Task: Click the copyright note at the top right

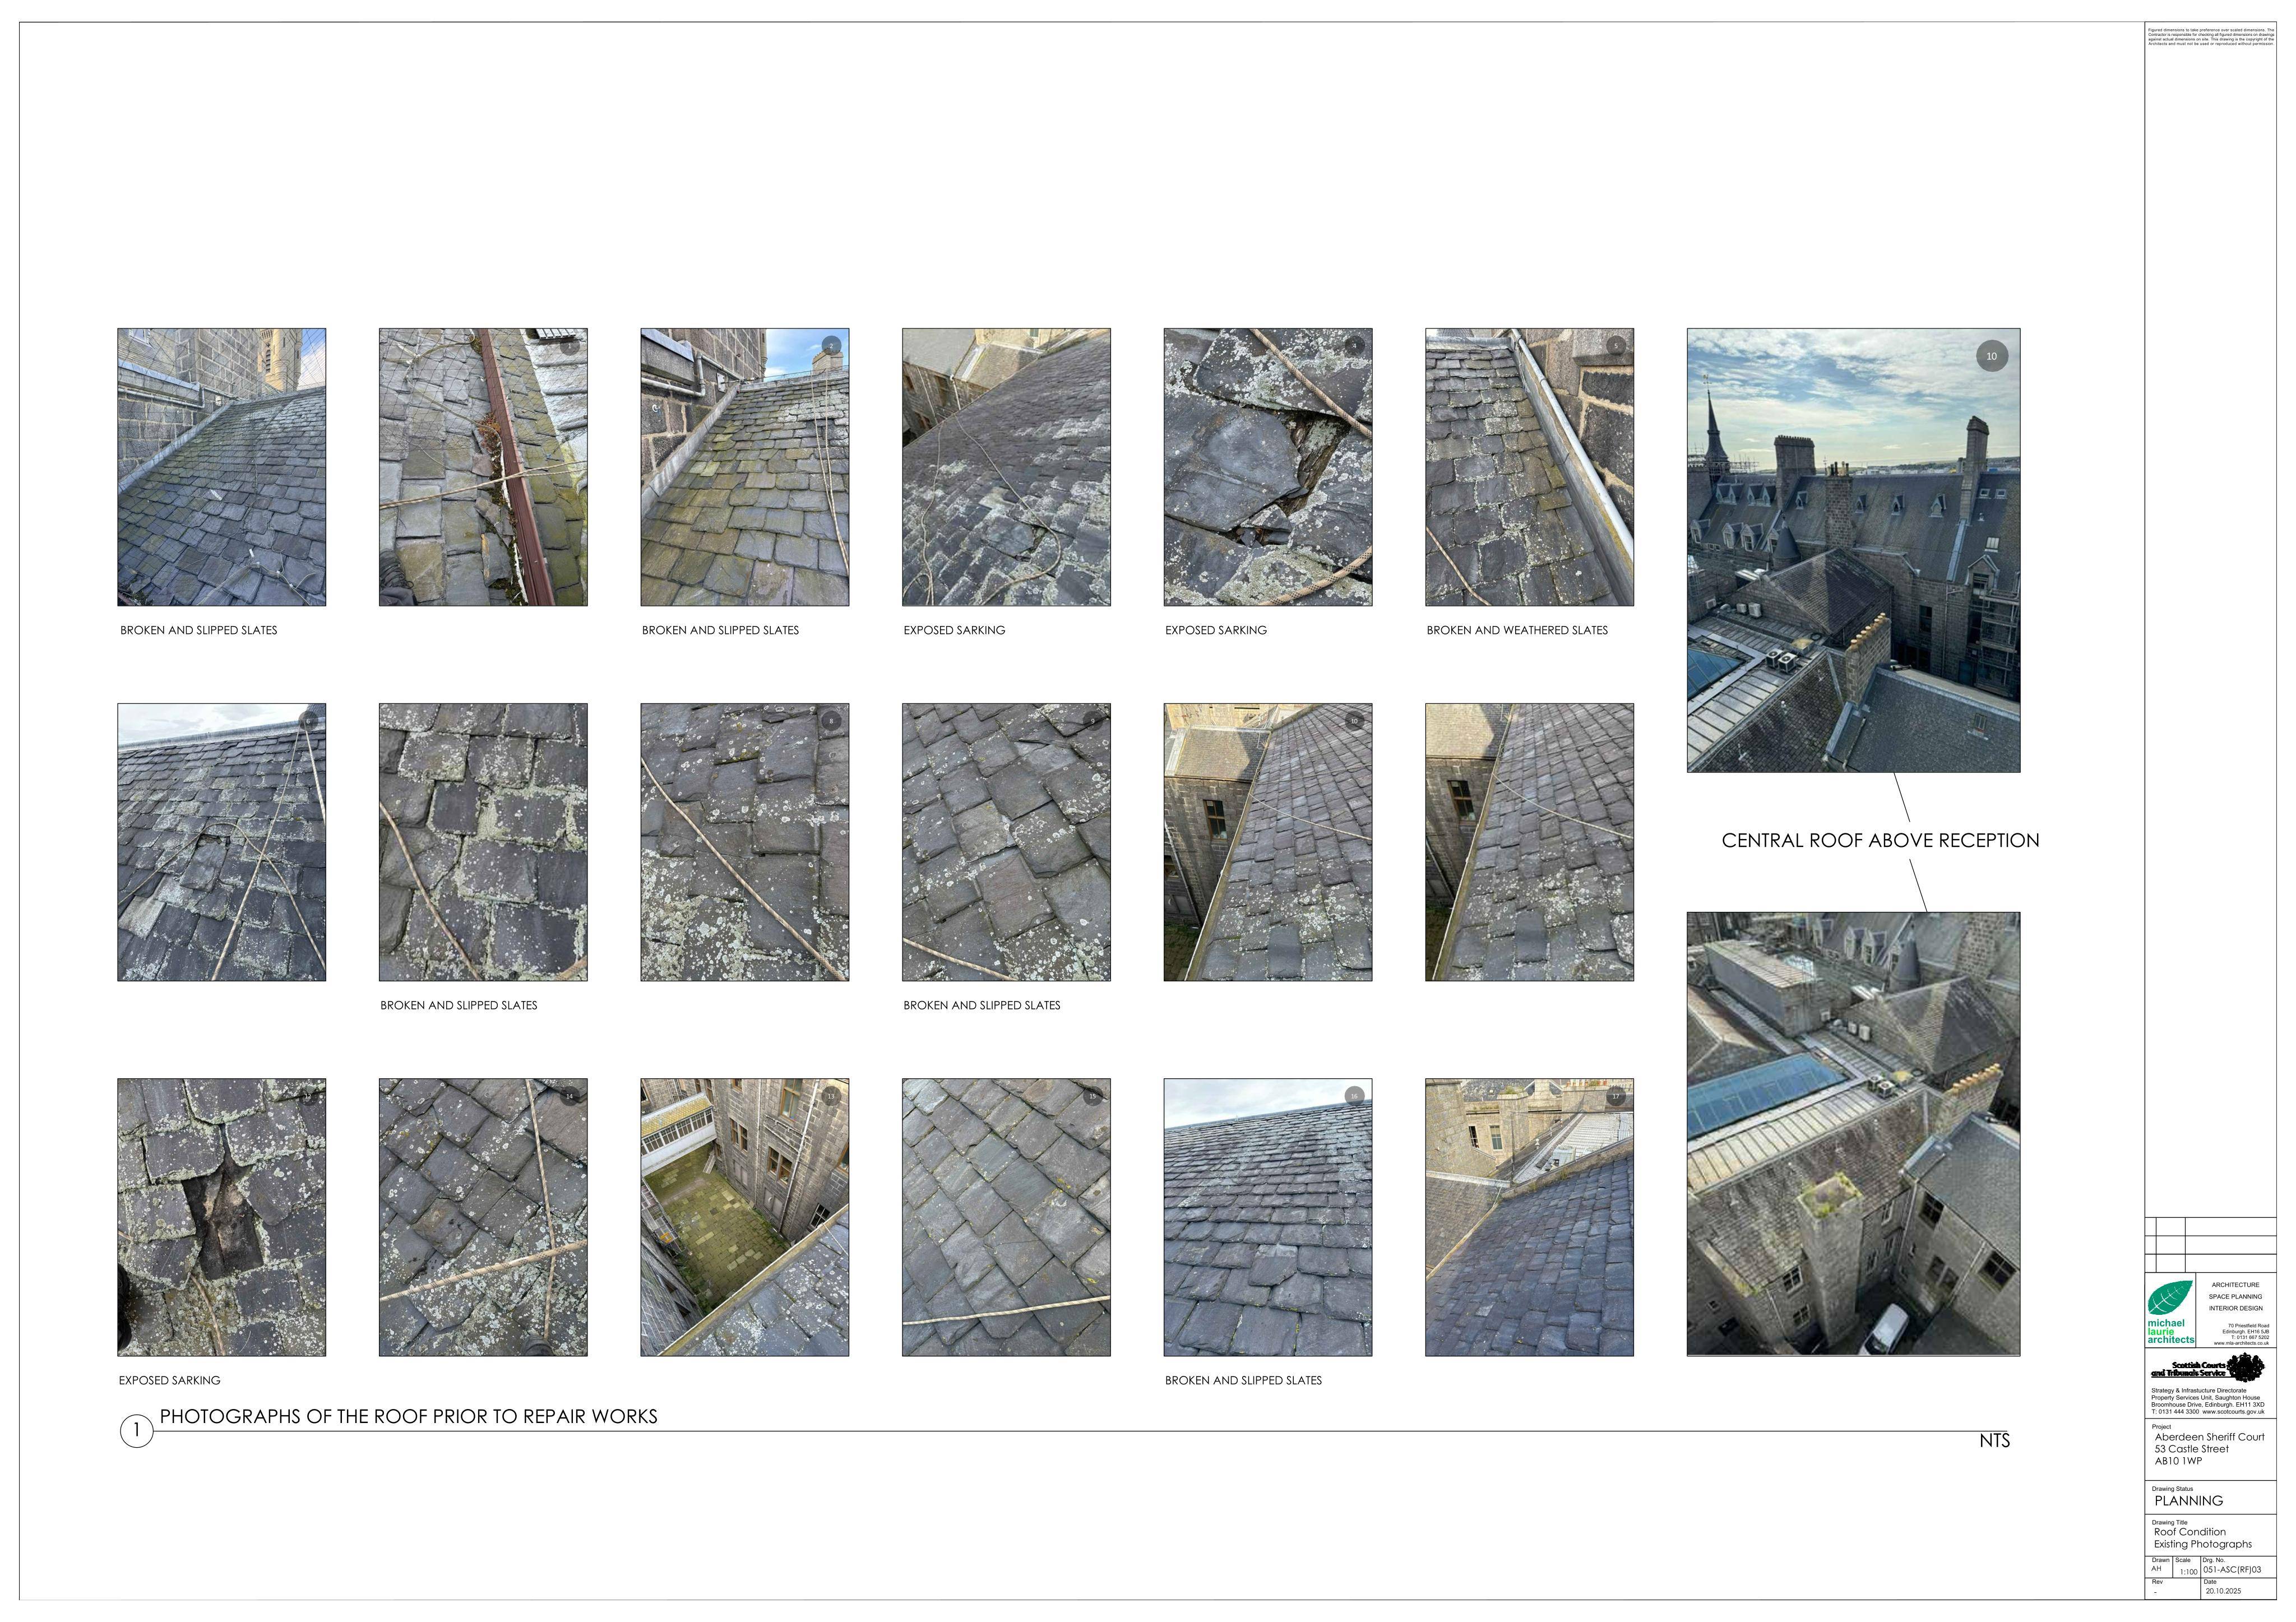Action: point(2211,37)
